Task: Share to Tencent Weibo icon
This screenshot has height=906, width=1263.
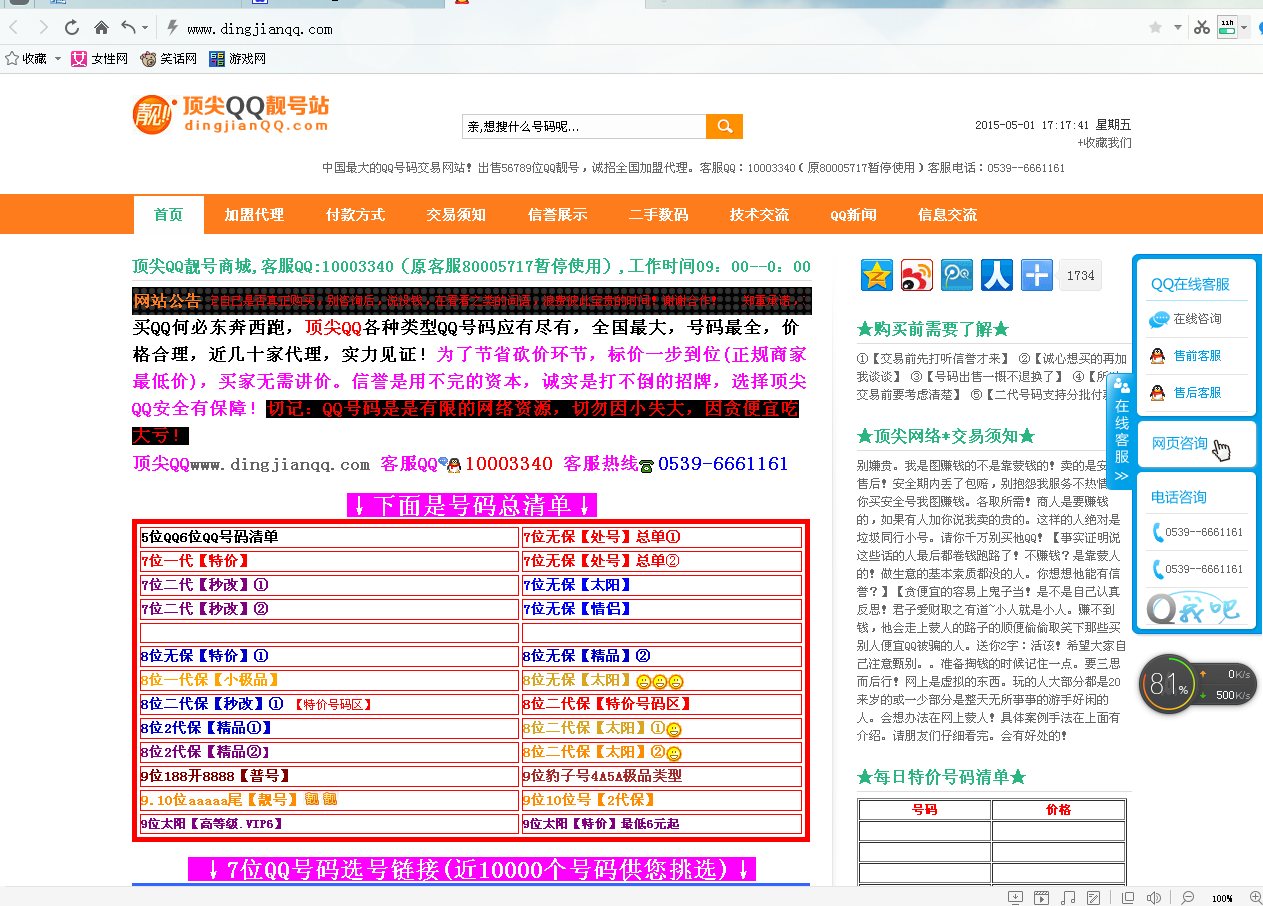Action: [x=957, y=275]
